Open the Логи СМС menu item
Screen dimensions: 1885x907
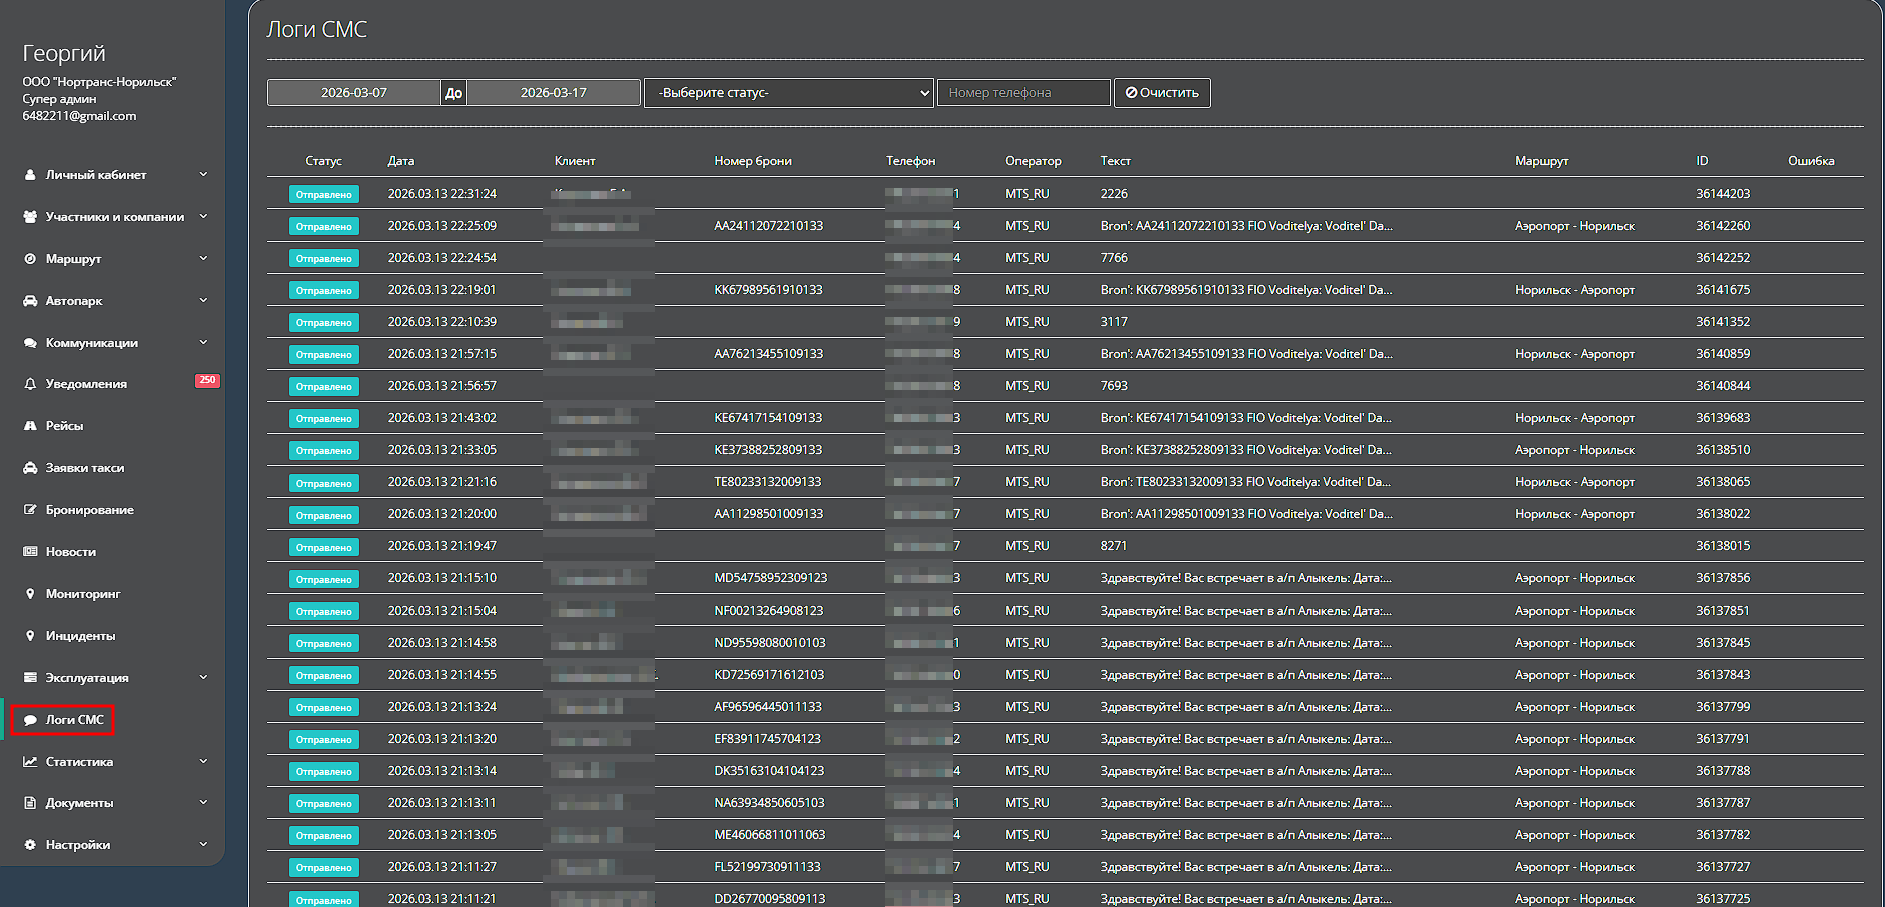[74, 720]
